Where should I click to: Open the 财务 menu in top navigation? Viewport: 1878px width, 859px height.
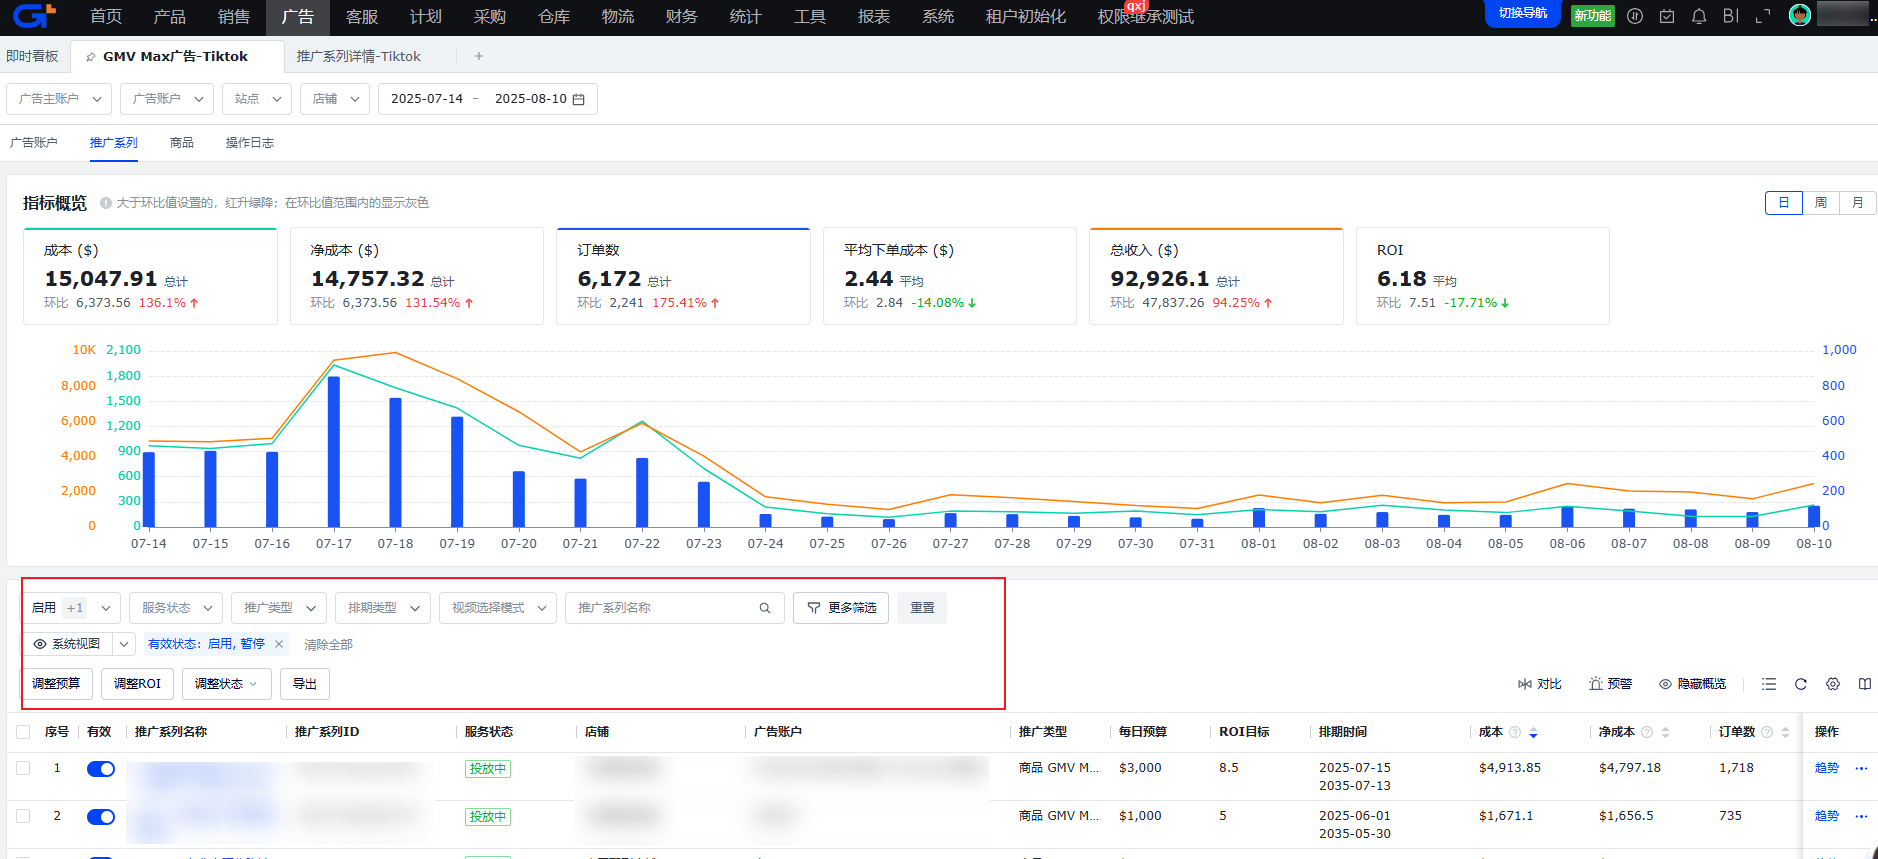[681, 17]
